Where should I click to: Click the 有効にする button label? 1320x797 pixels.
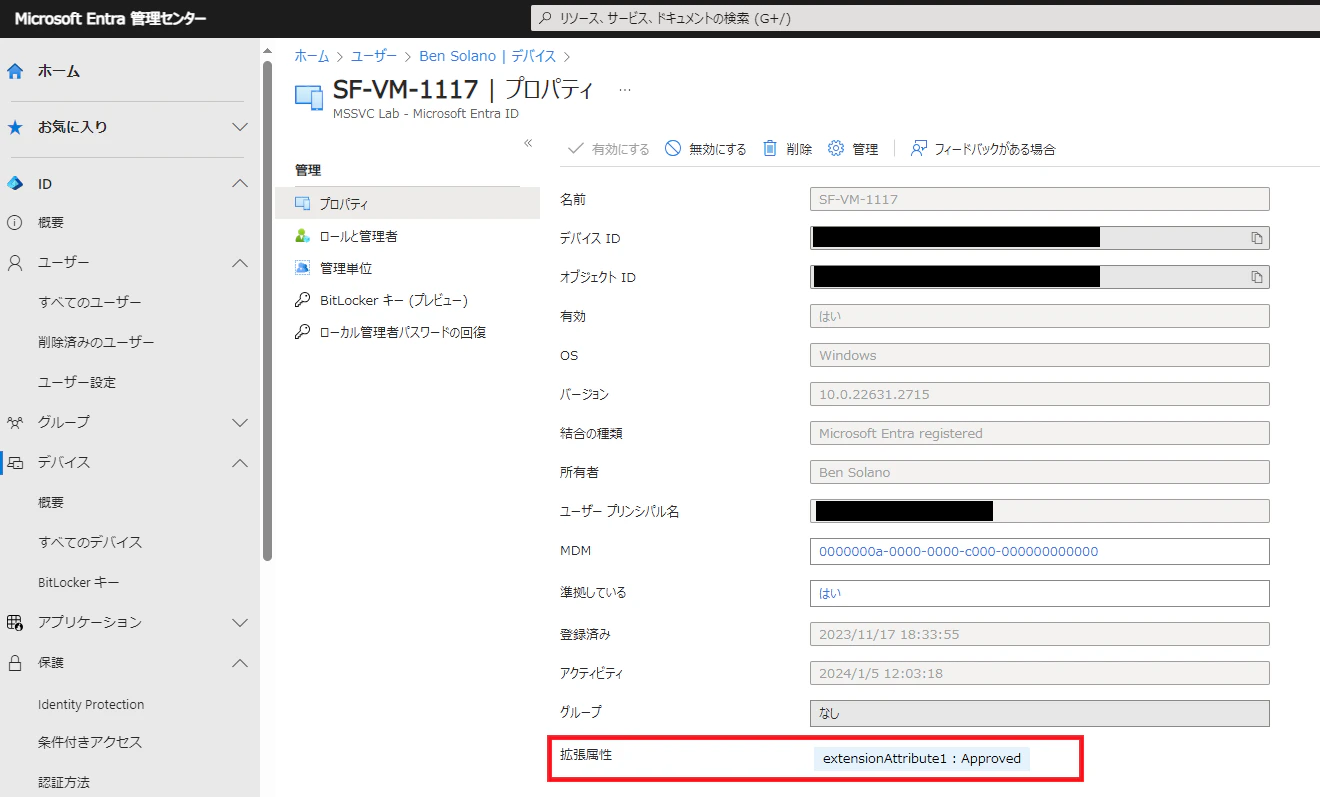coord(621,149)
